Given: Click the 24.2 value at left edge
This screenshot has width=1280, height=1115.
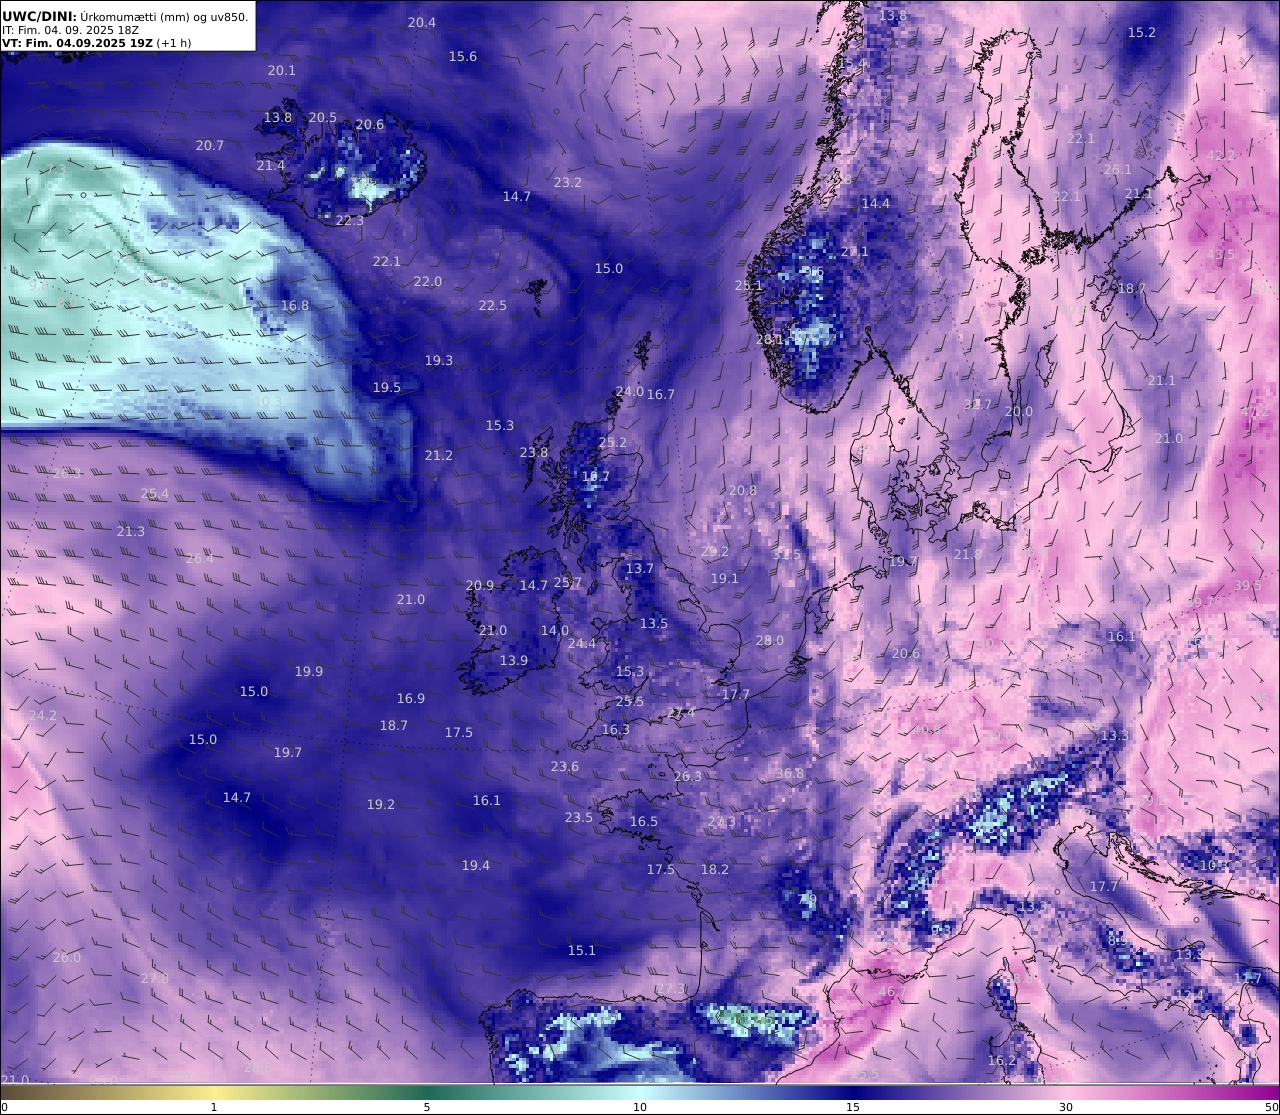Looking at the screenshot, I should click(43, 715).
